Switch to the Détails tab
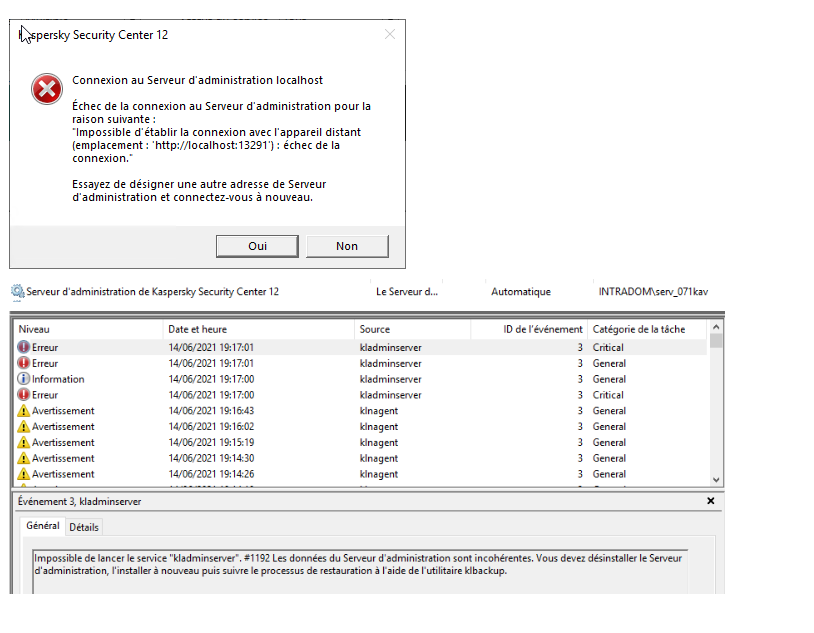 84,527
